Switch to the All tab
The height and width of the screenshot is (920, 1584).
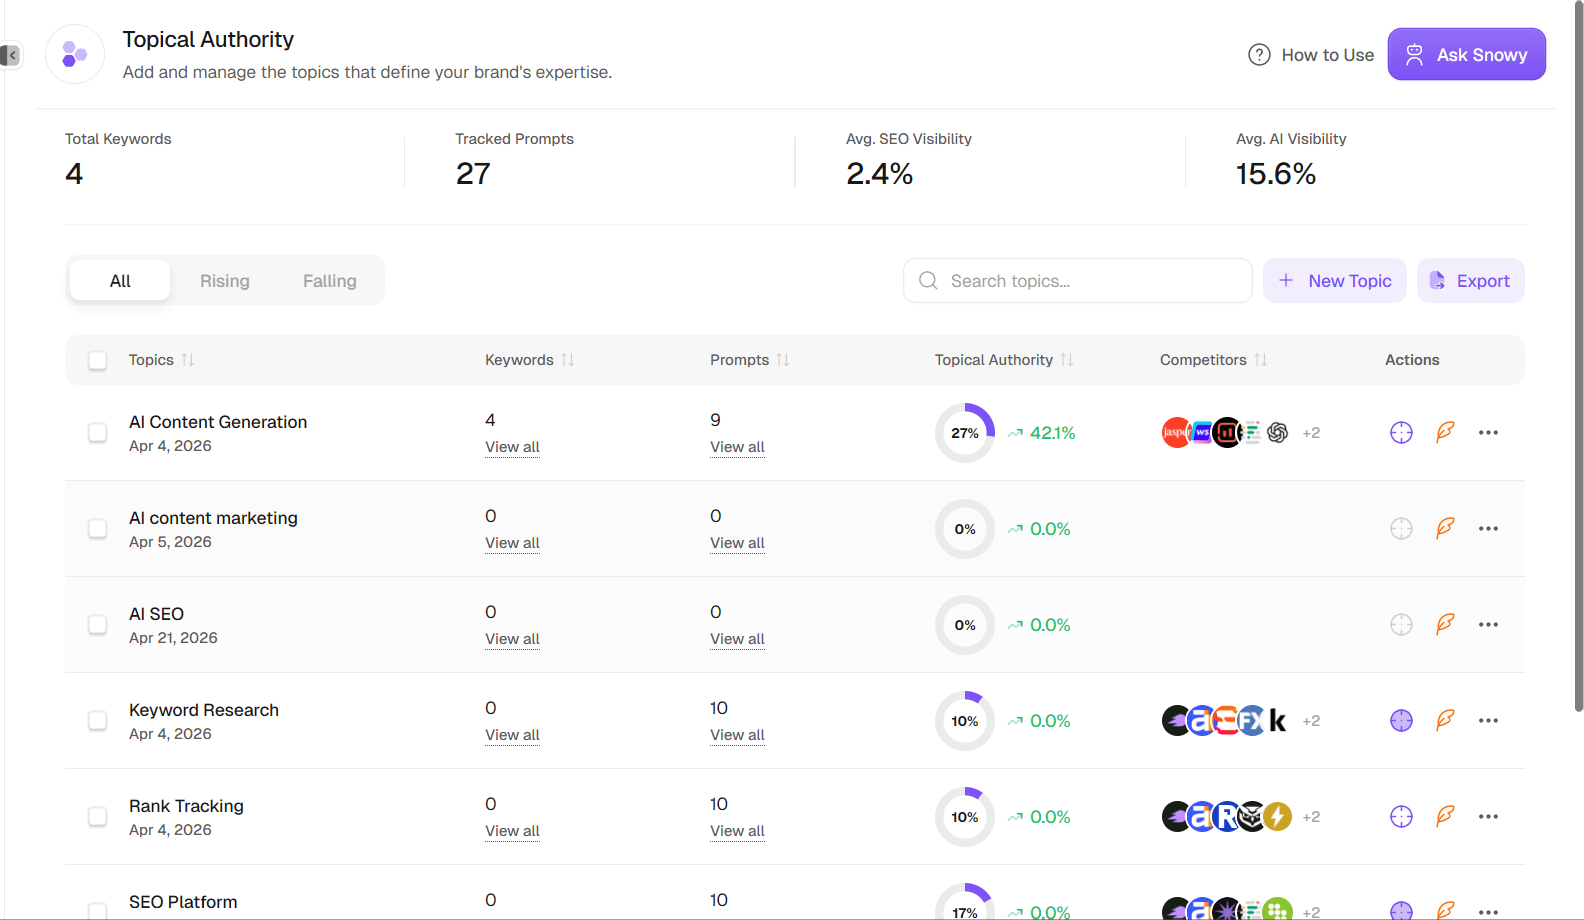[120, 281]
